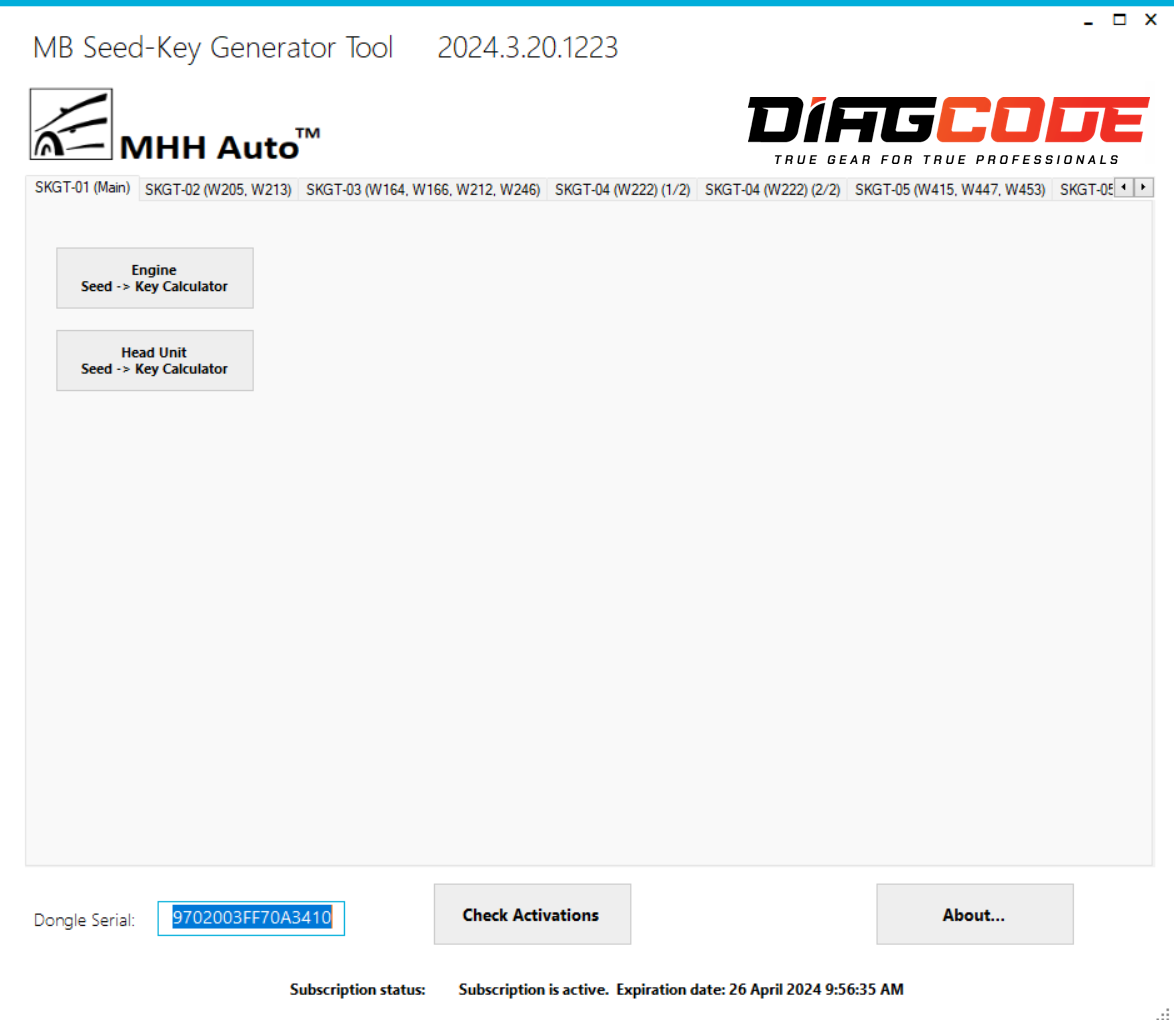Click the Dongle Serial input field
1174x1020 pixels.
251,917
